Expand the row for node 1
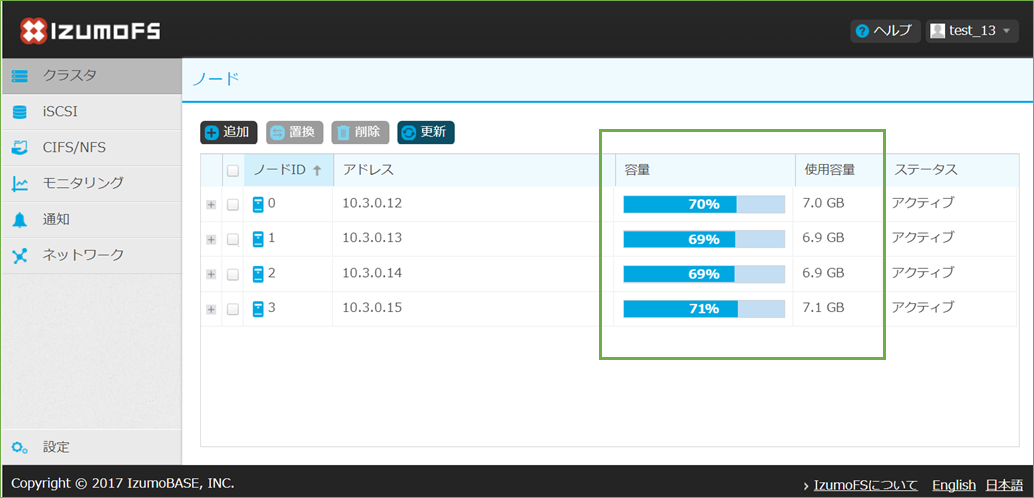The width and height of the screenshot is (1034, 498). (211, 240)
